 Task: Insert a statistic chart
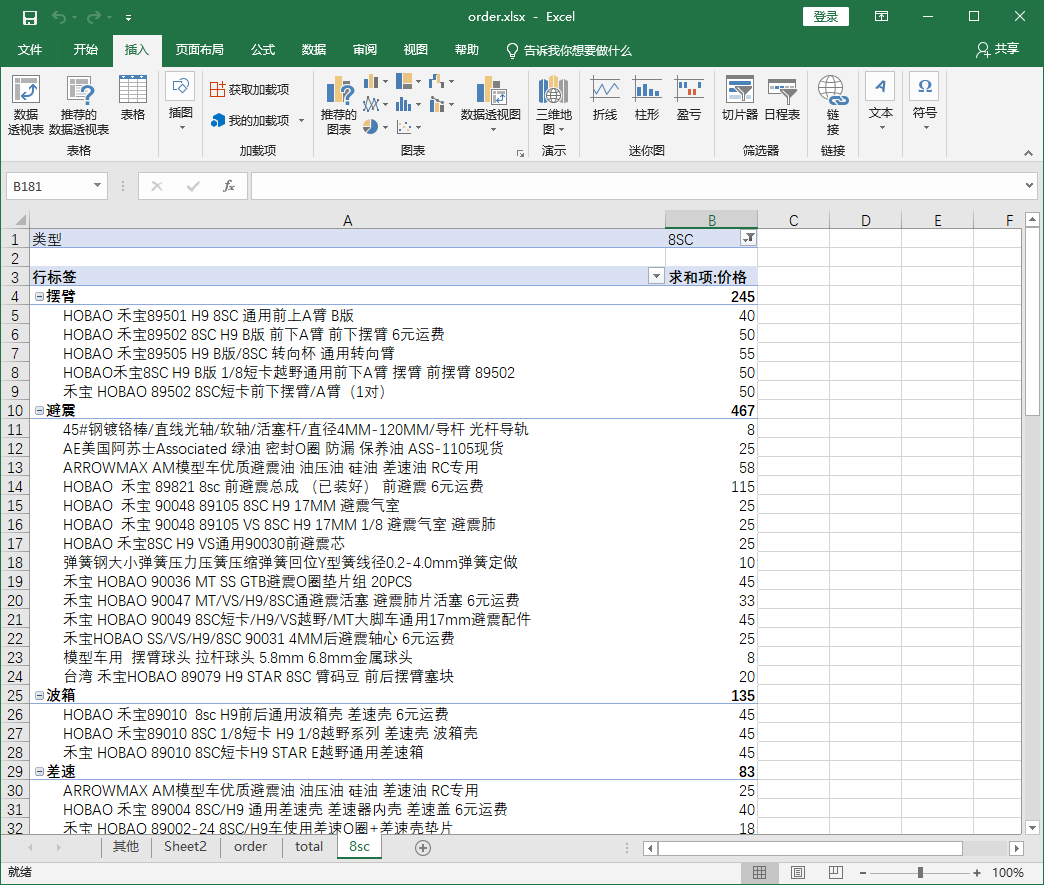[408, 105]
